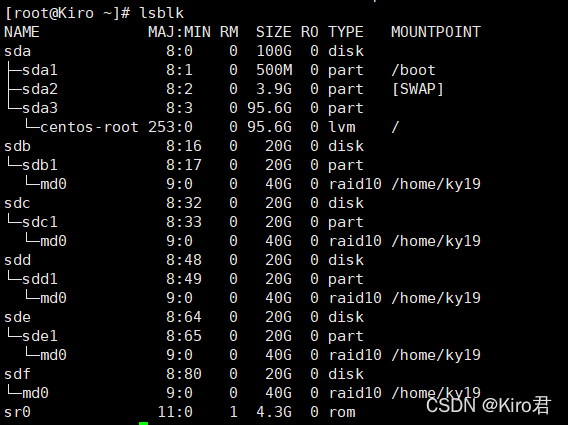Viewport: 568px width, 425px height.
Task: Click /home/ky19 in the sde1 md0 row
Action: tap(436, 355)
